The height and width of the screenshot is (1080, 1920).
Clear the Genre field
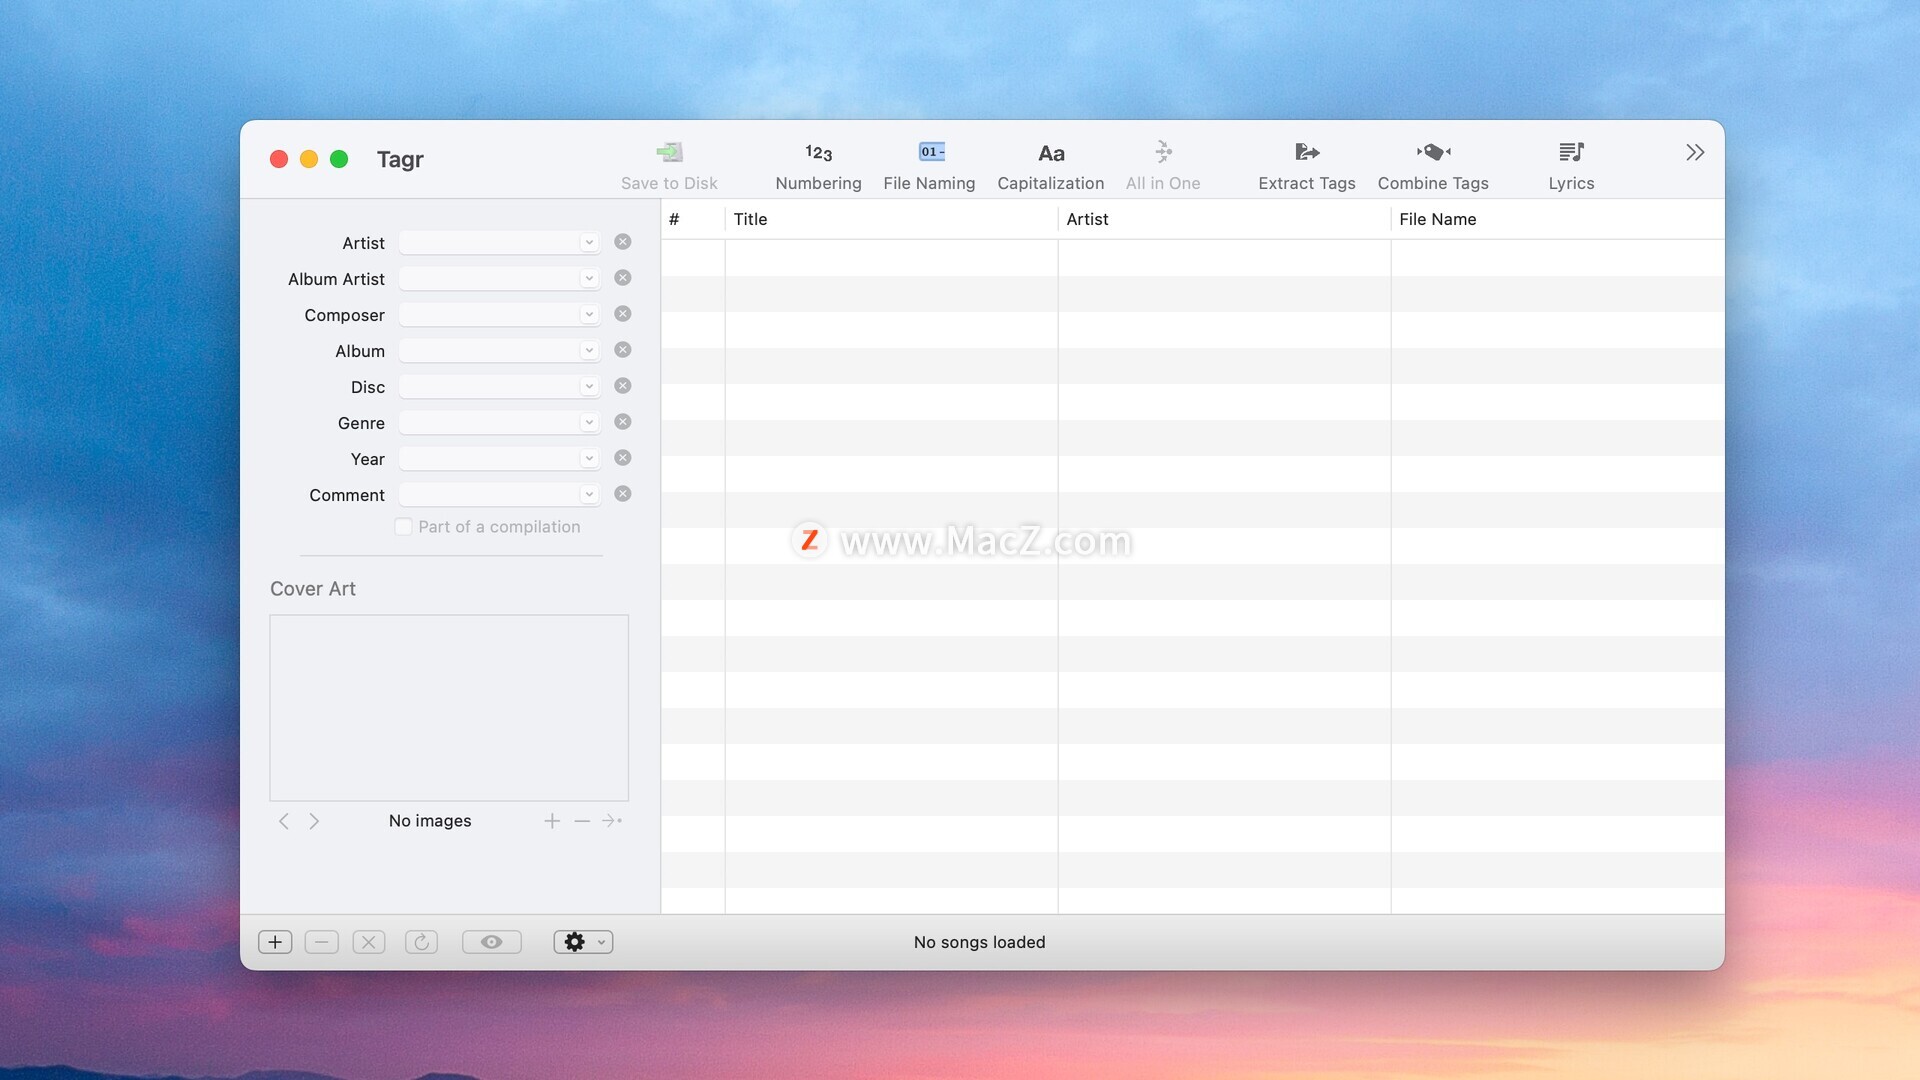[622, 422]
